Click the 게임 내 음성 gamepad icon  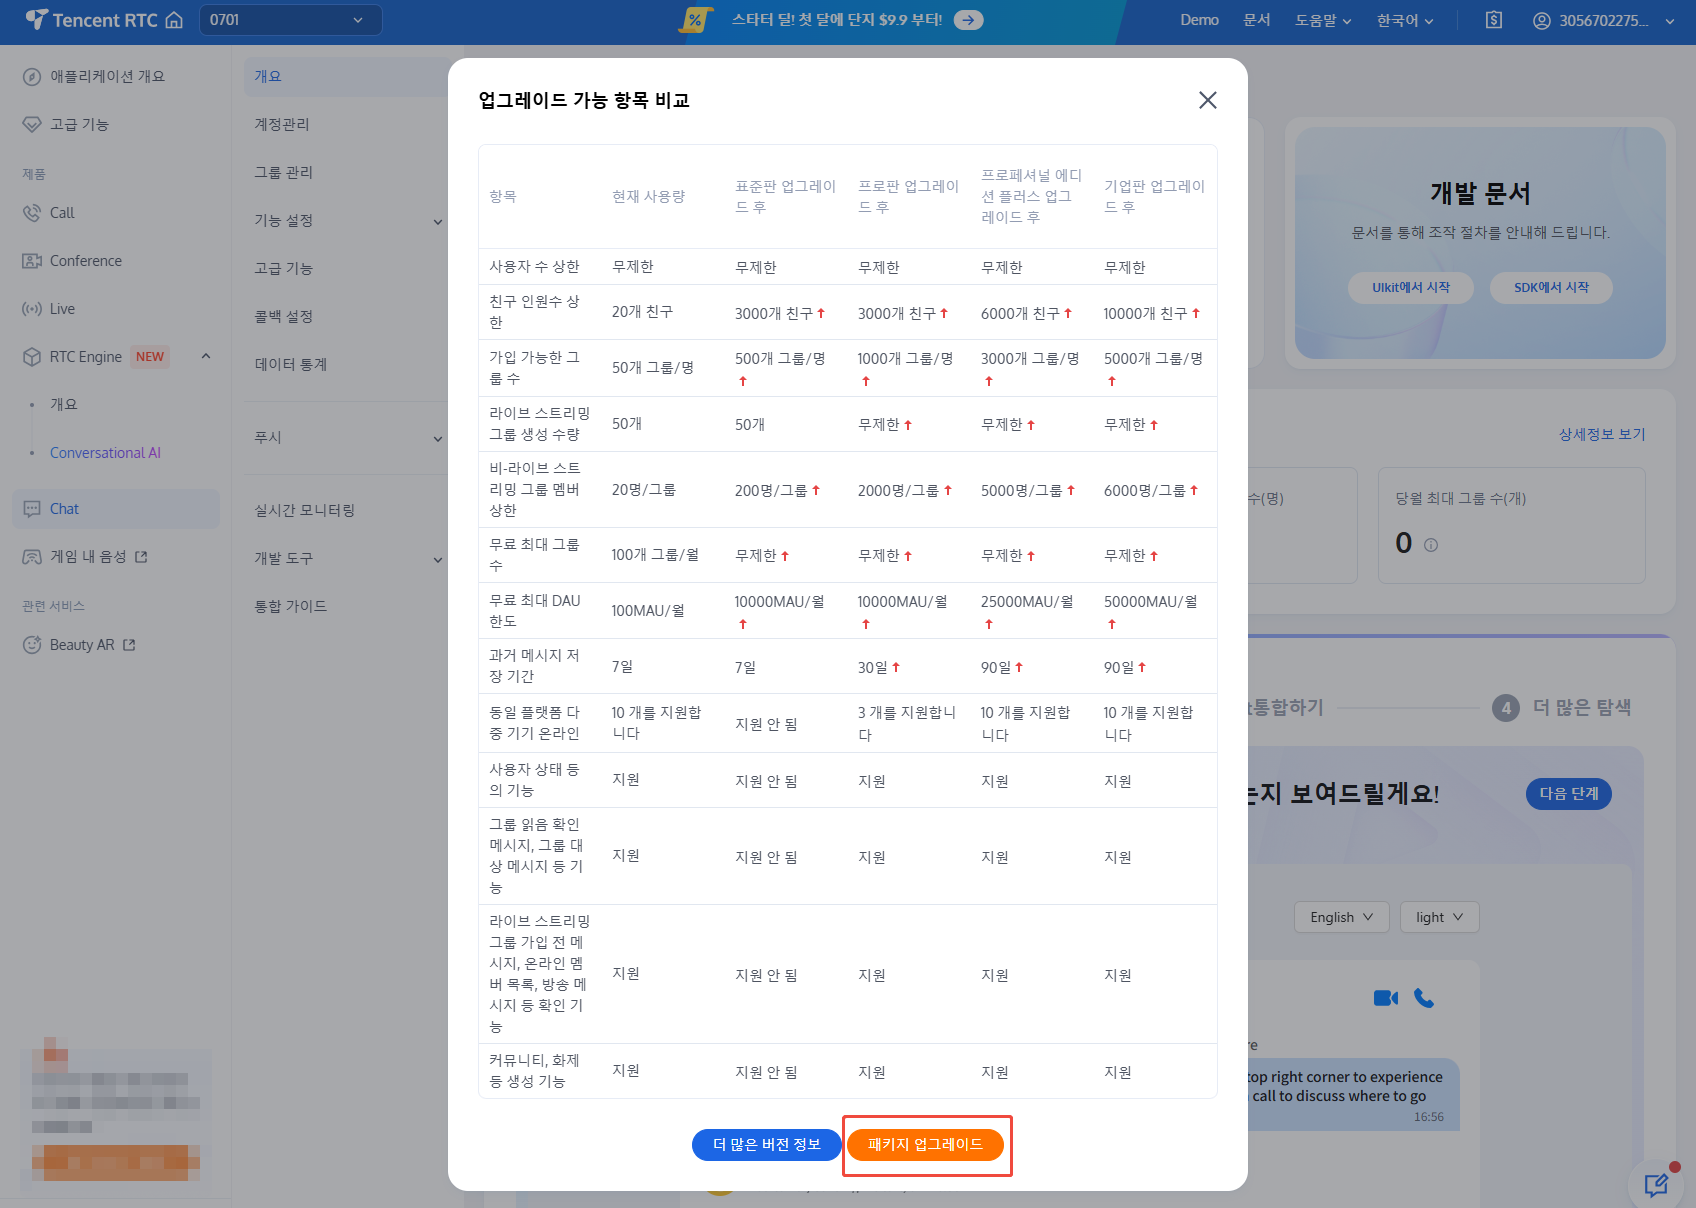coord(32,557)
